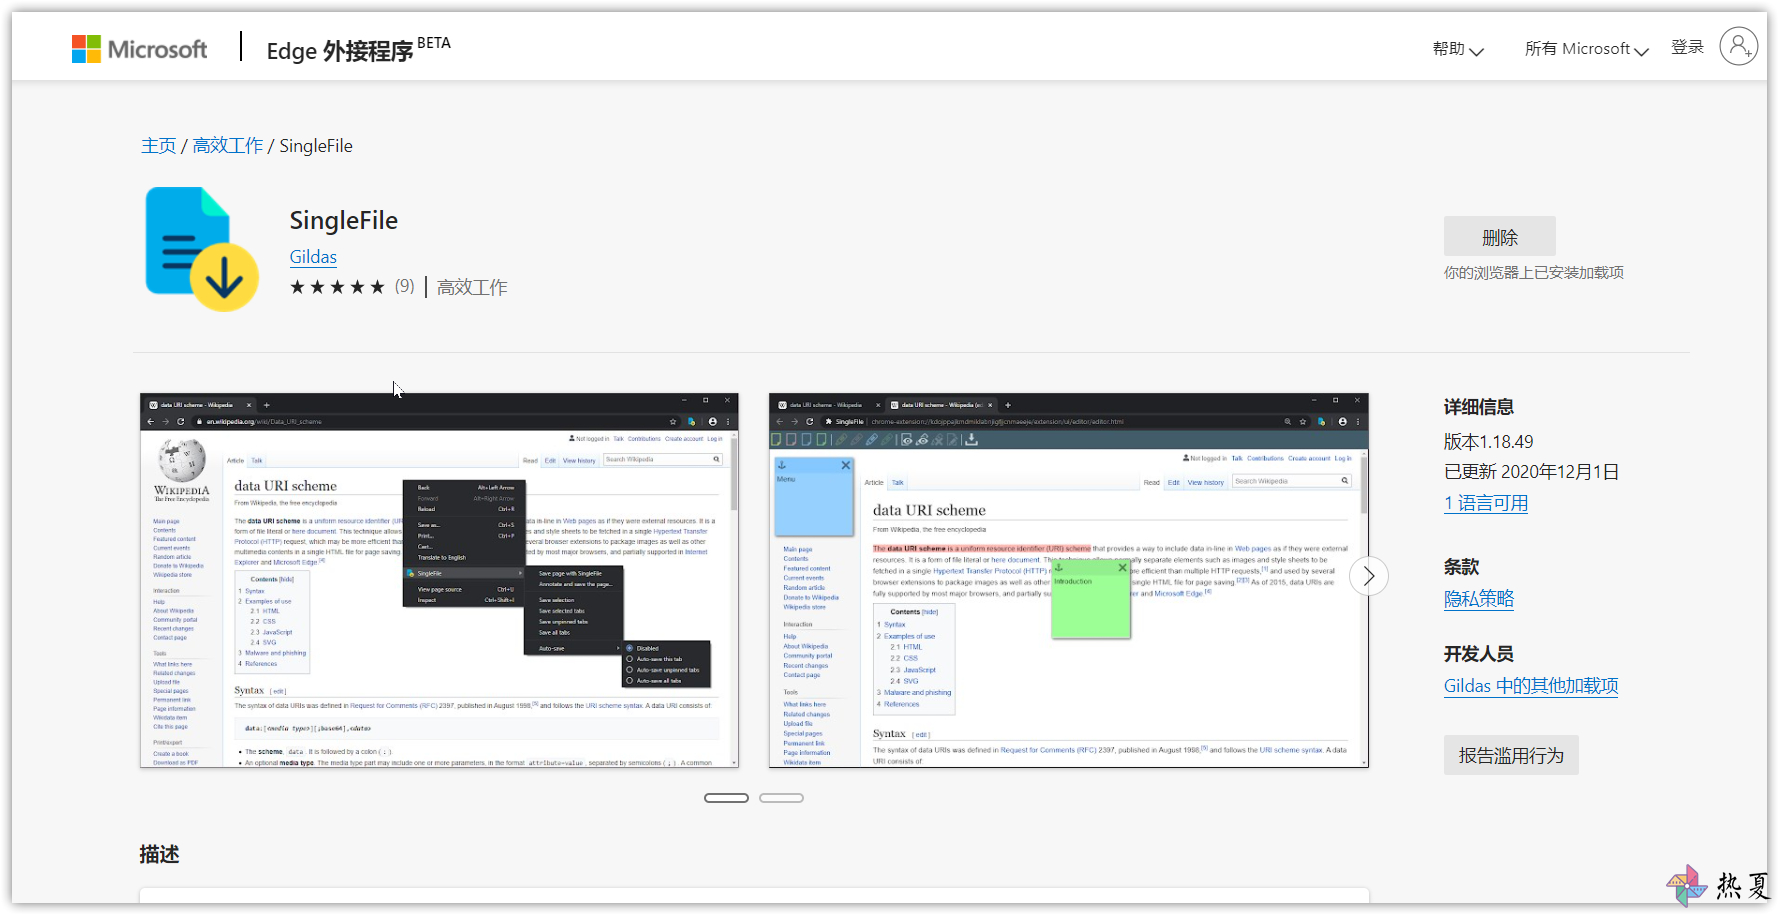Click the five-star rating
The height and width of the screenshot is (915, 1779).
point(337,287)
